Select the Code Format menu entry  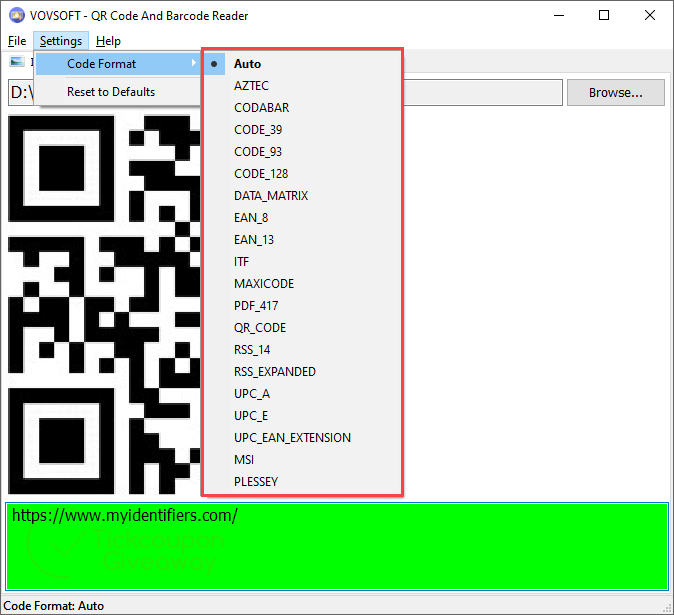pos(117,64)
